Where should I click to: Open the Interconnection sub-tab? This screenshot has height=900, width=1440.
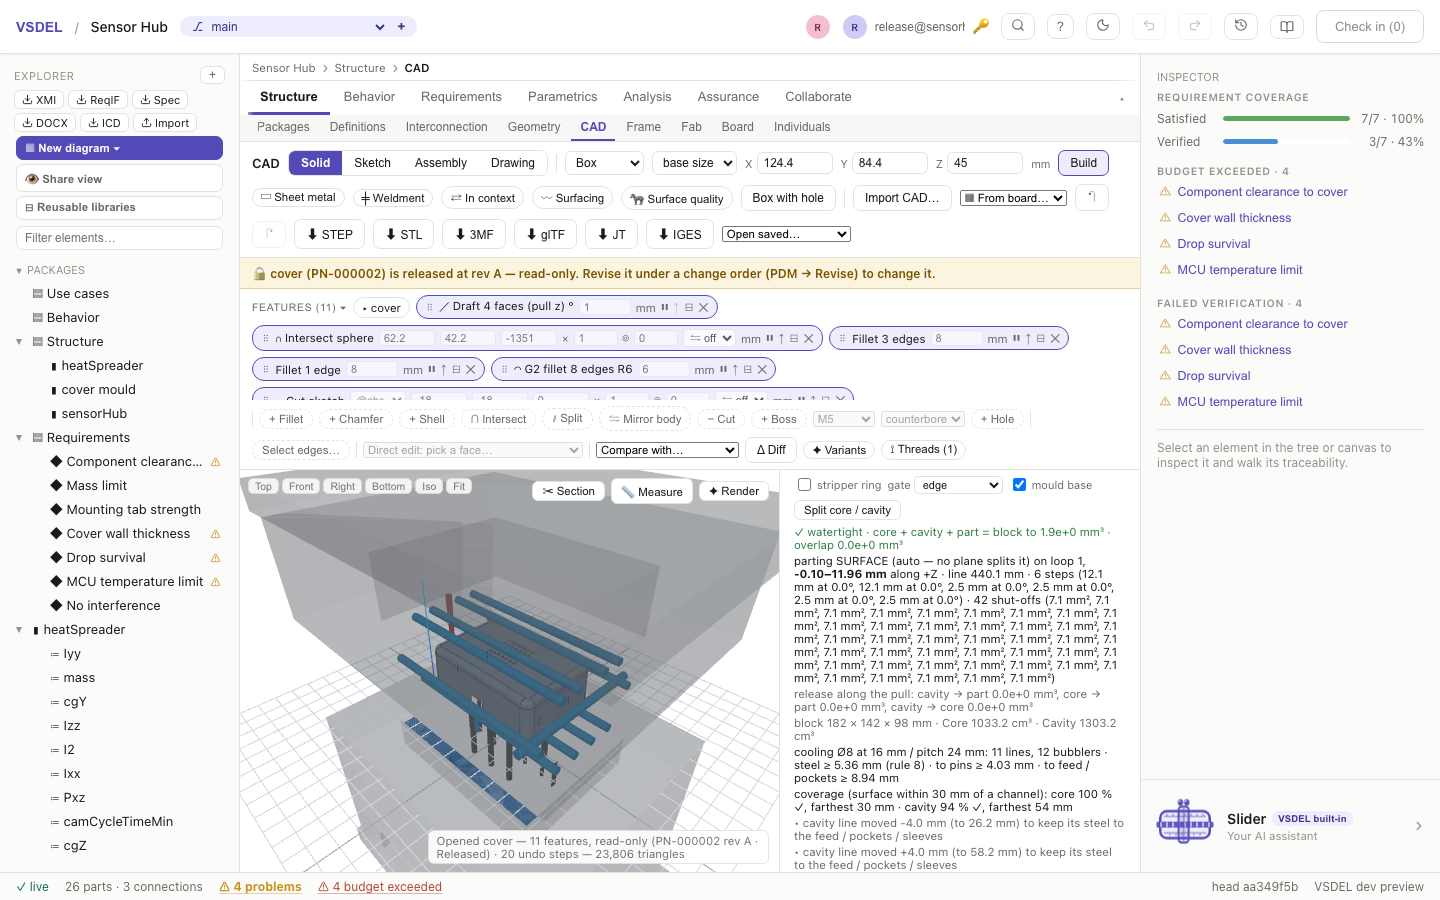coord(447,127)
